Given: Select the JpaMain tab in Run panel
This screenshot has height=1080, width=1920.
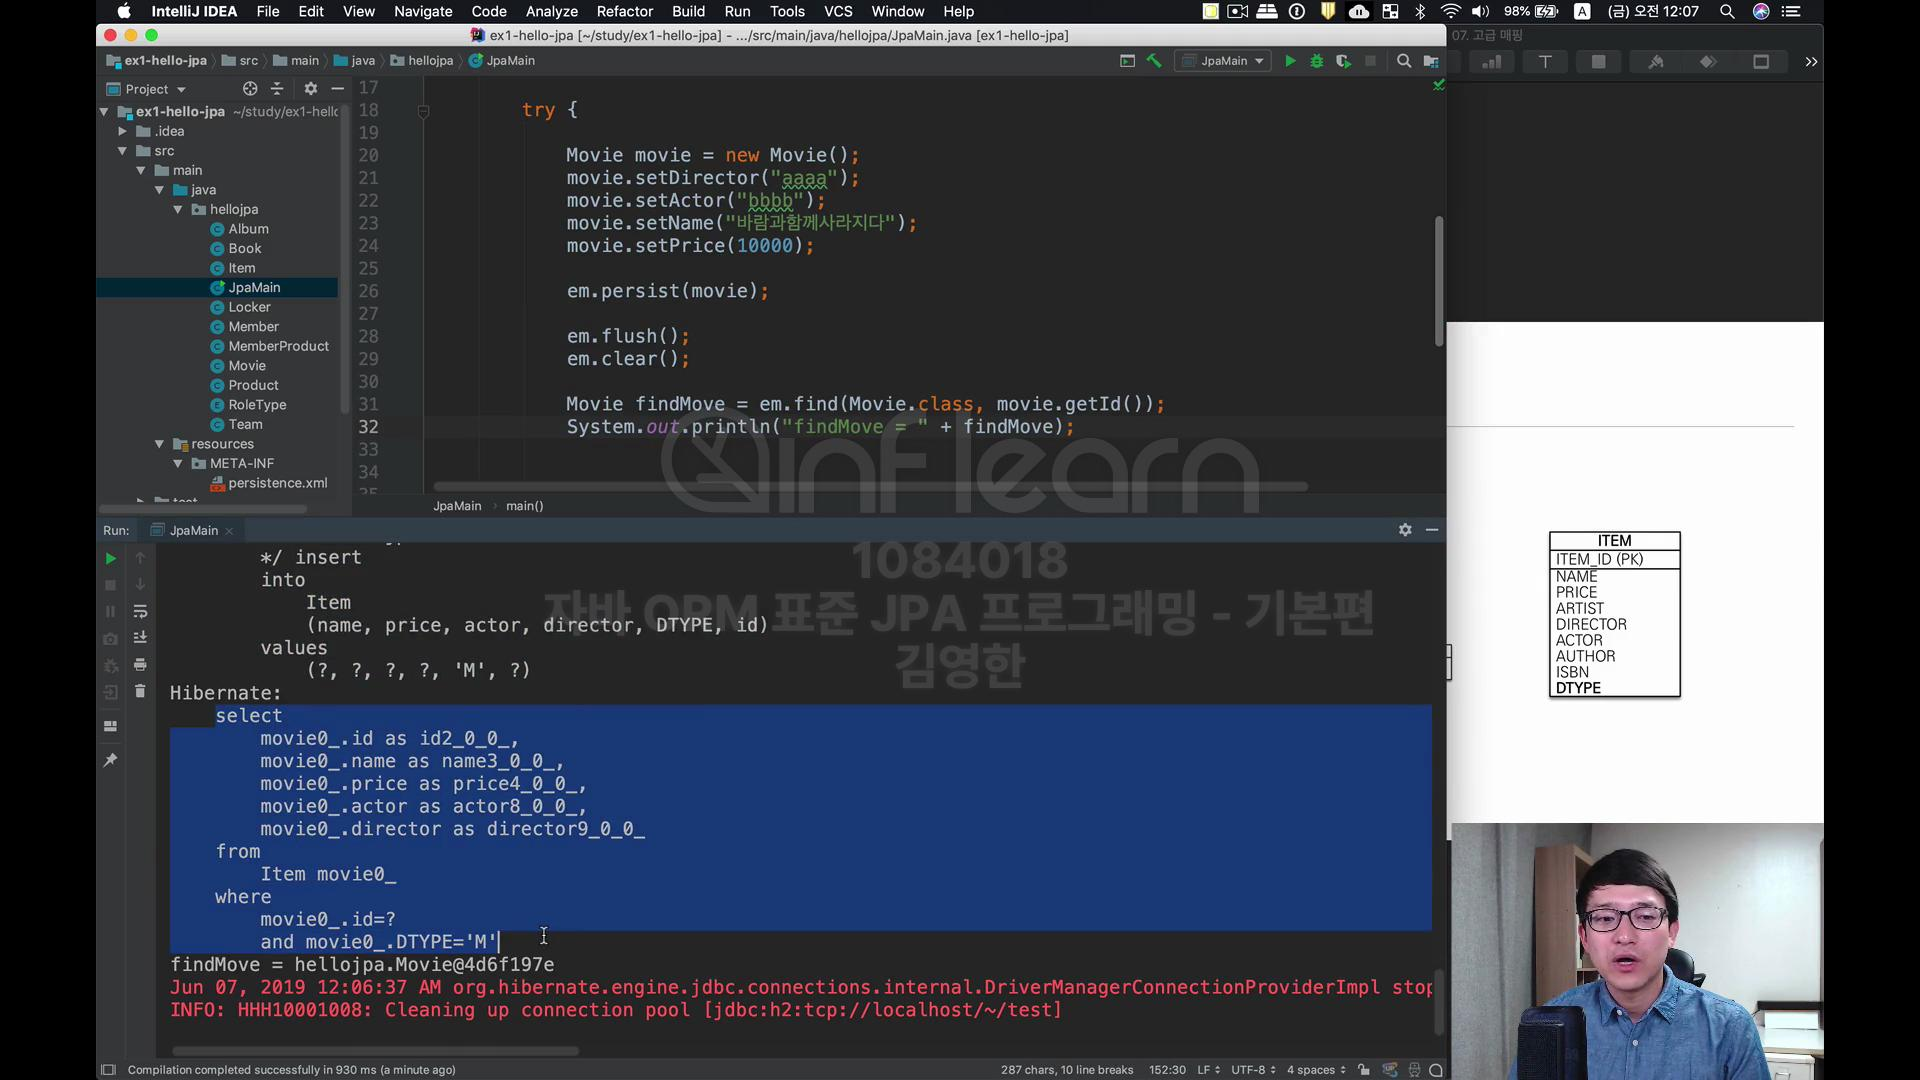Looking at the screenshot, I should pyautogui.click(x=193, y=530).
